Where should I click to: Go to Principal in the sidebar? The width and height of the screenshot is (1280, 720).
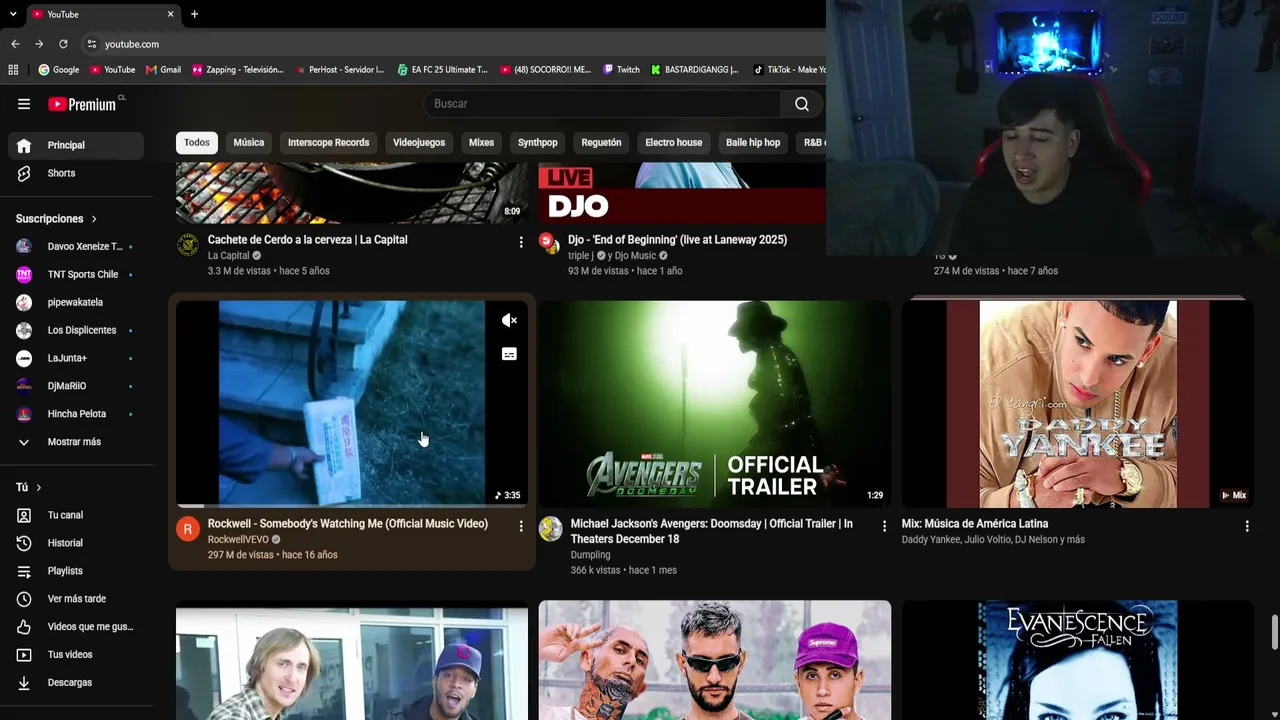(x=76, y=145)
